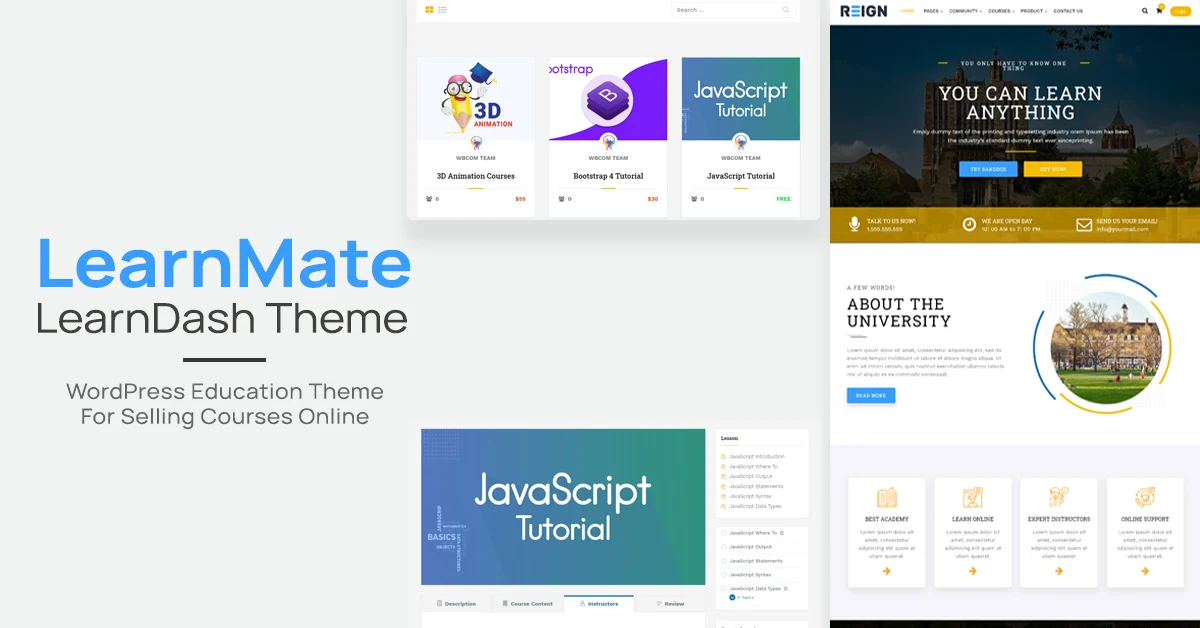The height and width of the screenshot is (628, 1200).
Task: Expand the 5 Topics chevron under Data Types
Action: coord(732,597)
